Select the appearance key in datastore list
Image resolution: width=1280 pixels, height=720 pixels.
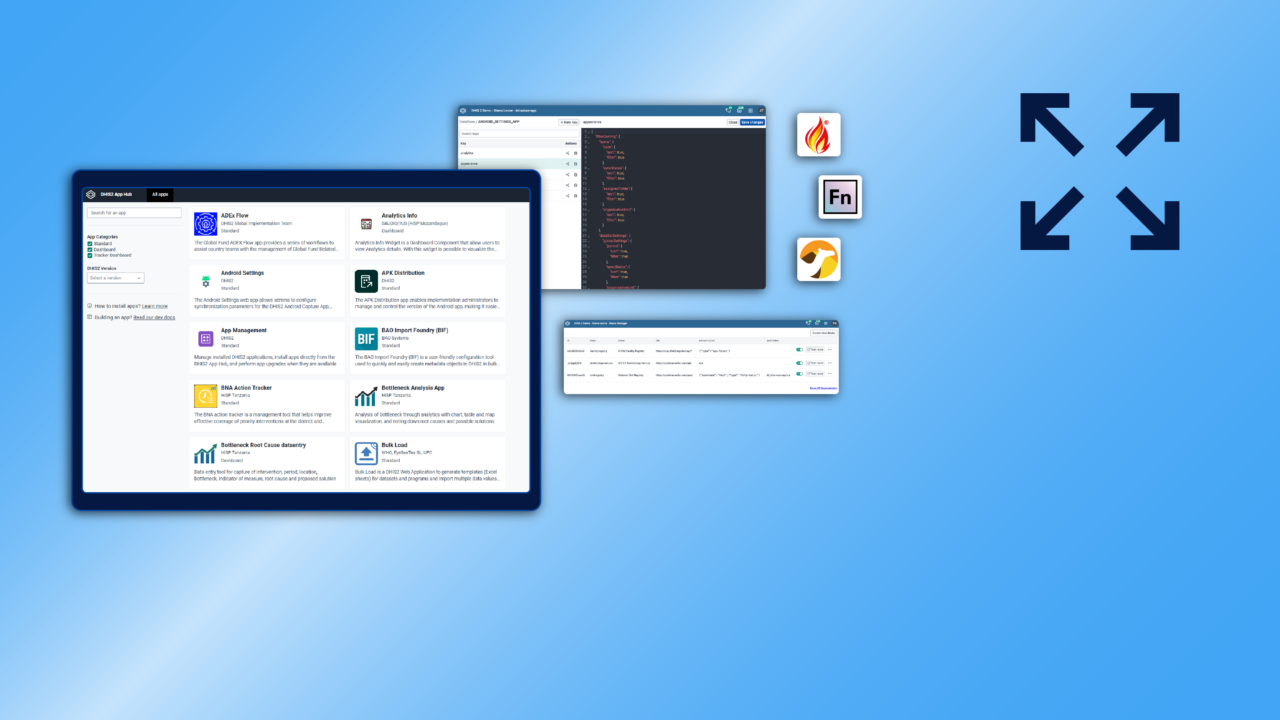(518, 163)
